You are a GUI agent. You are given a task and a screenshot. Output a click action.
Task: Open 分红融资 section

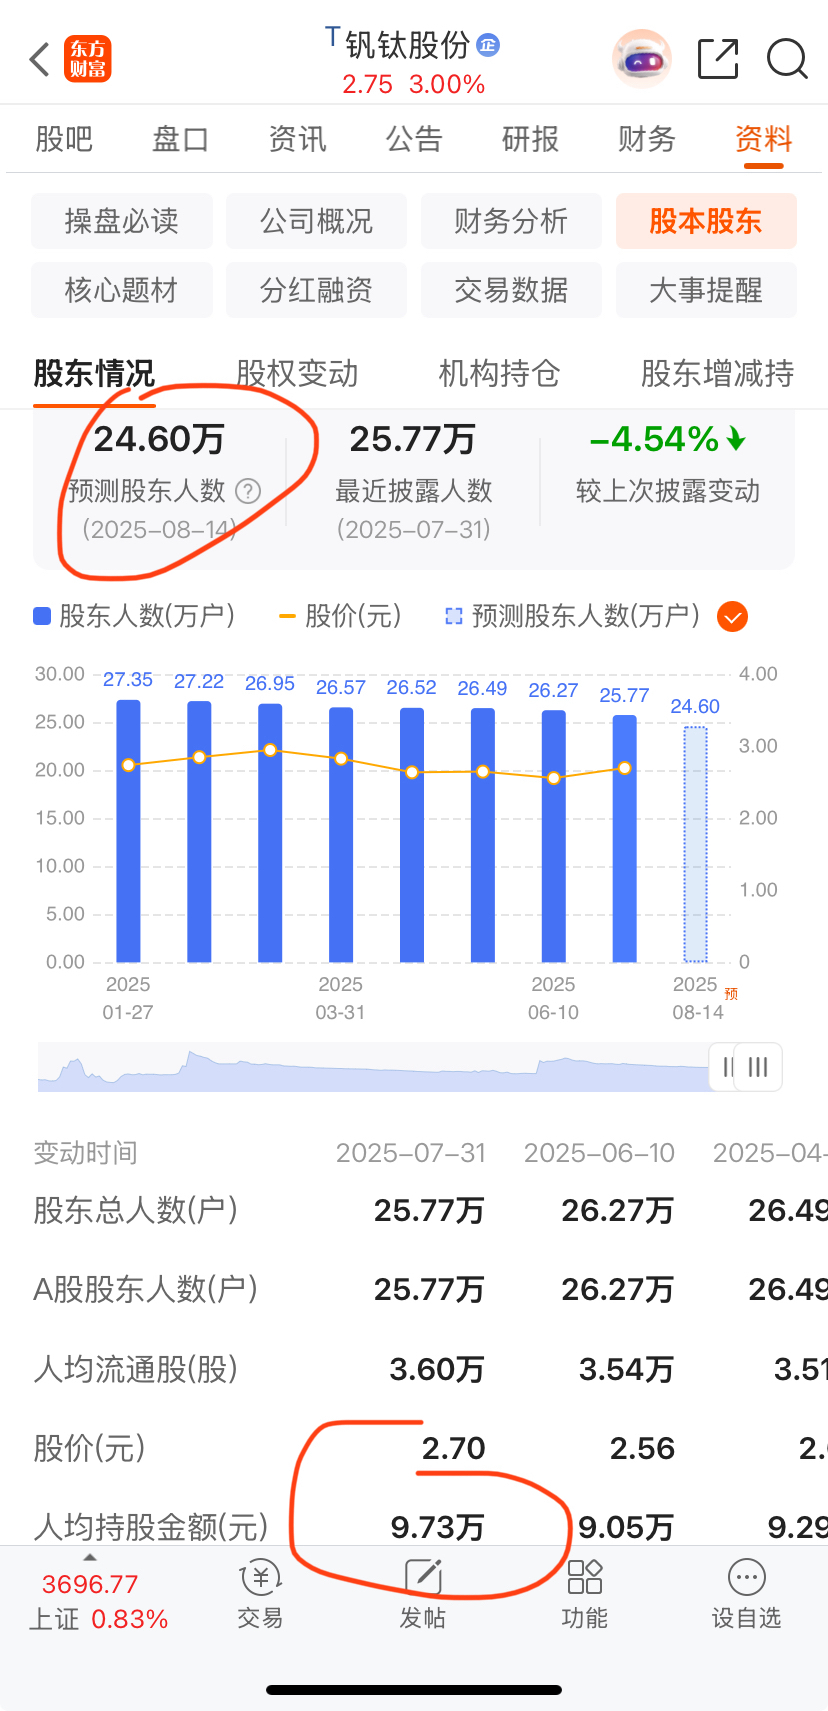coord(316,290)
